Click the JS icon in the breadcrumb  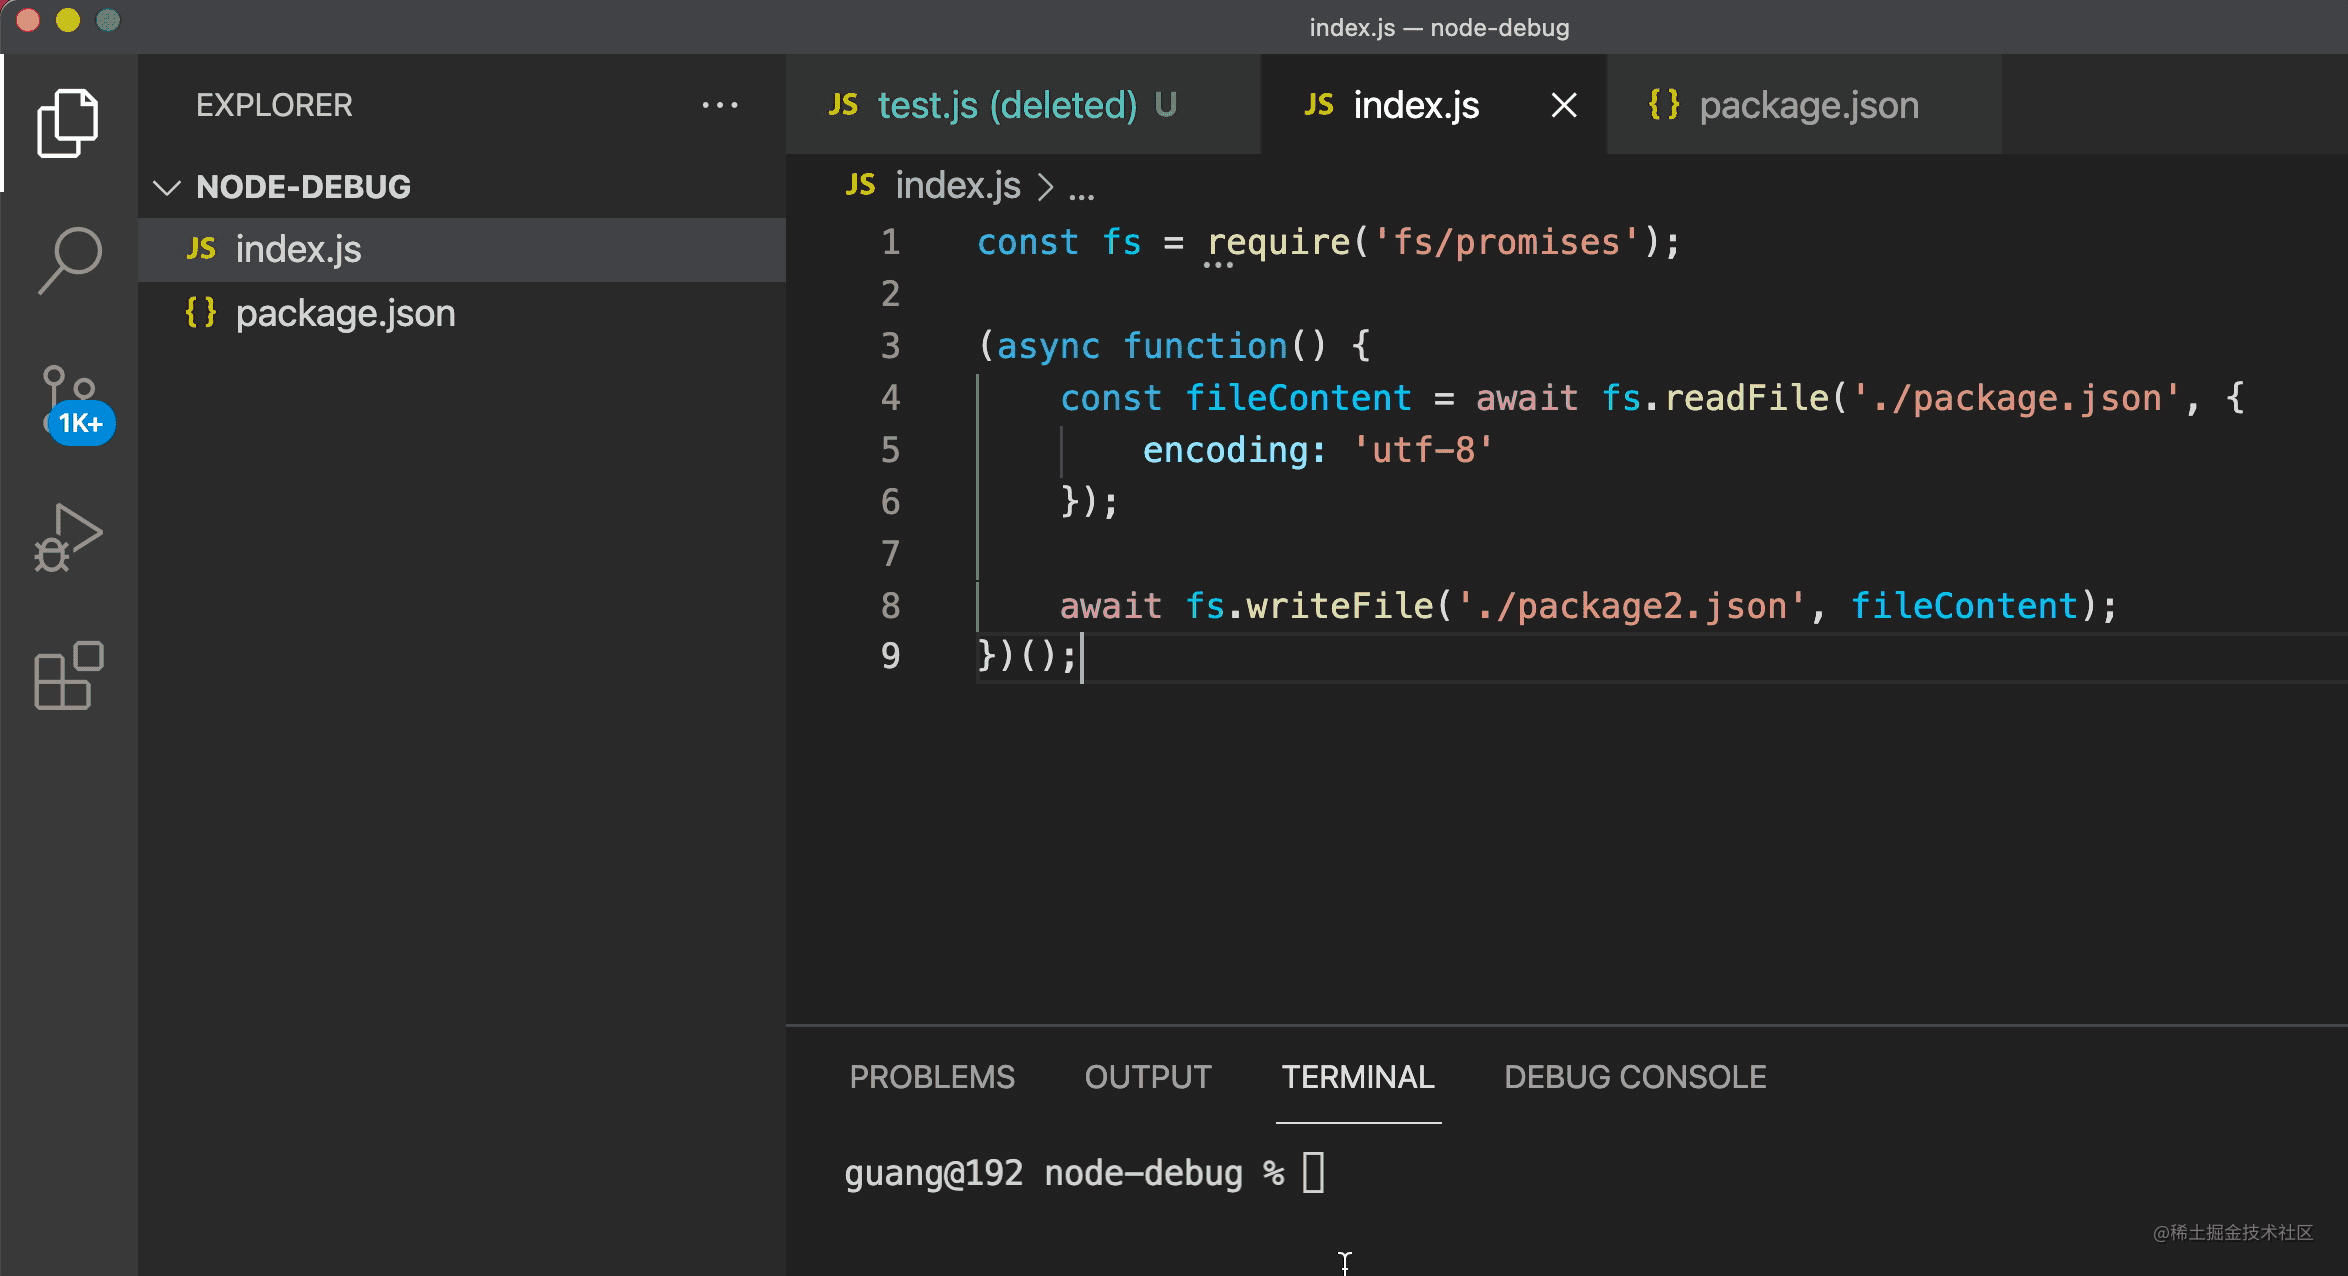point(860,185)
